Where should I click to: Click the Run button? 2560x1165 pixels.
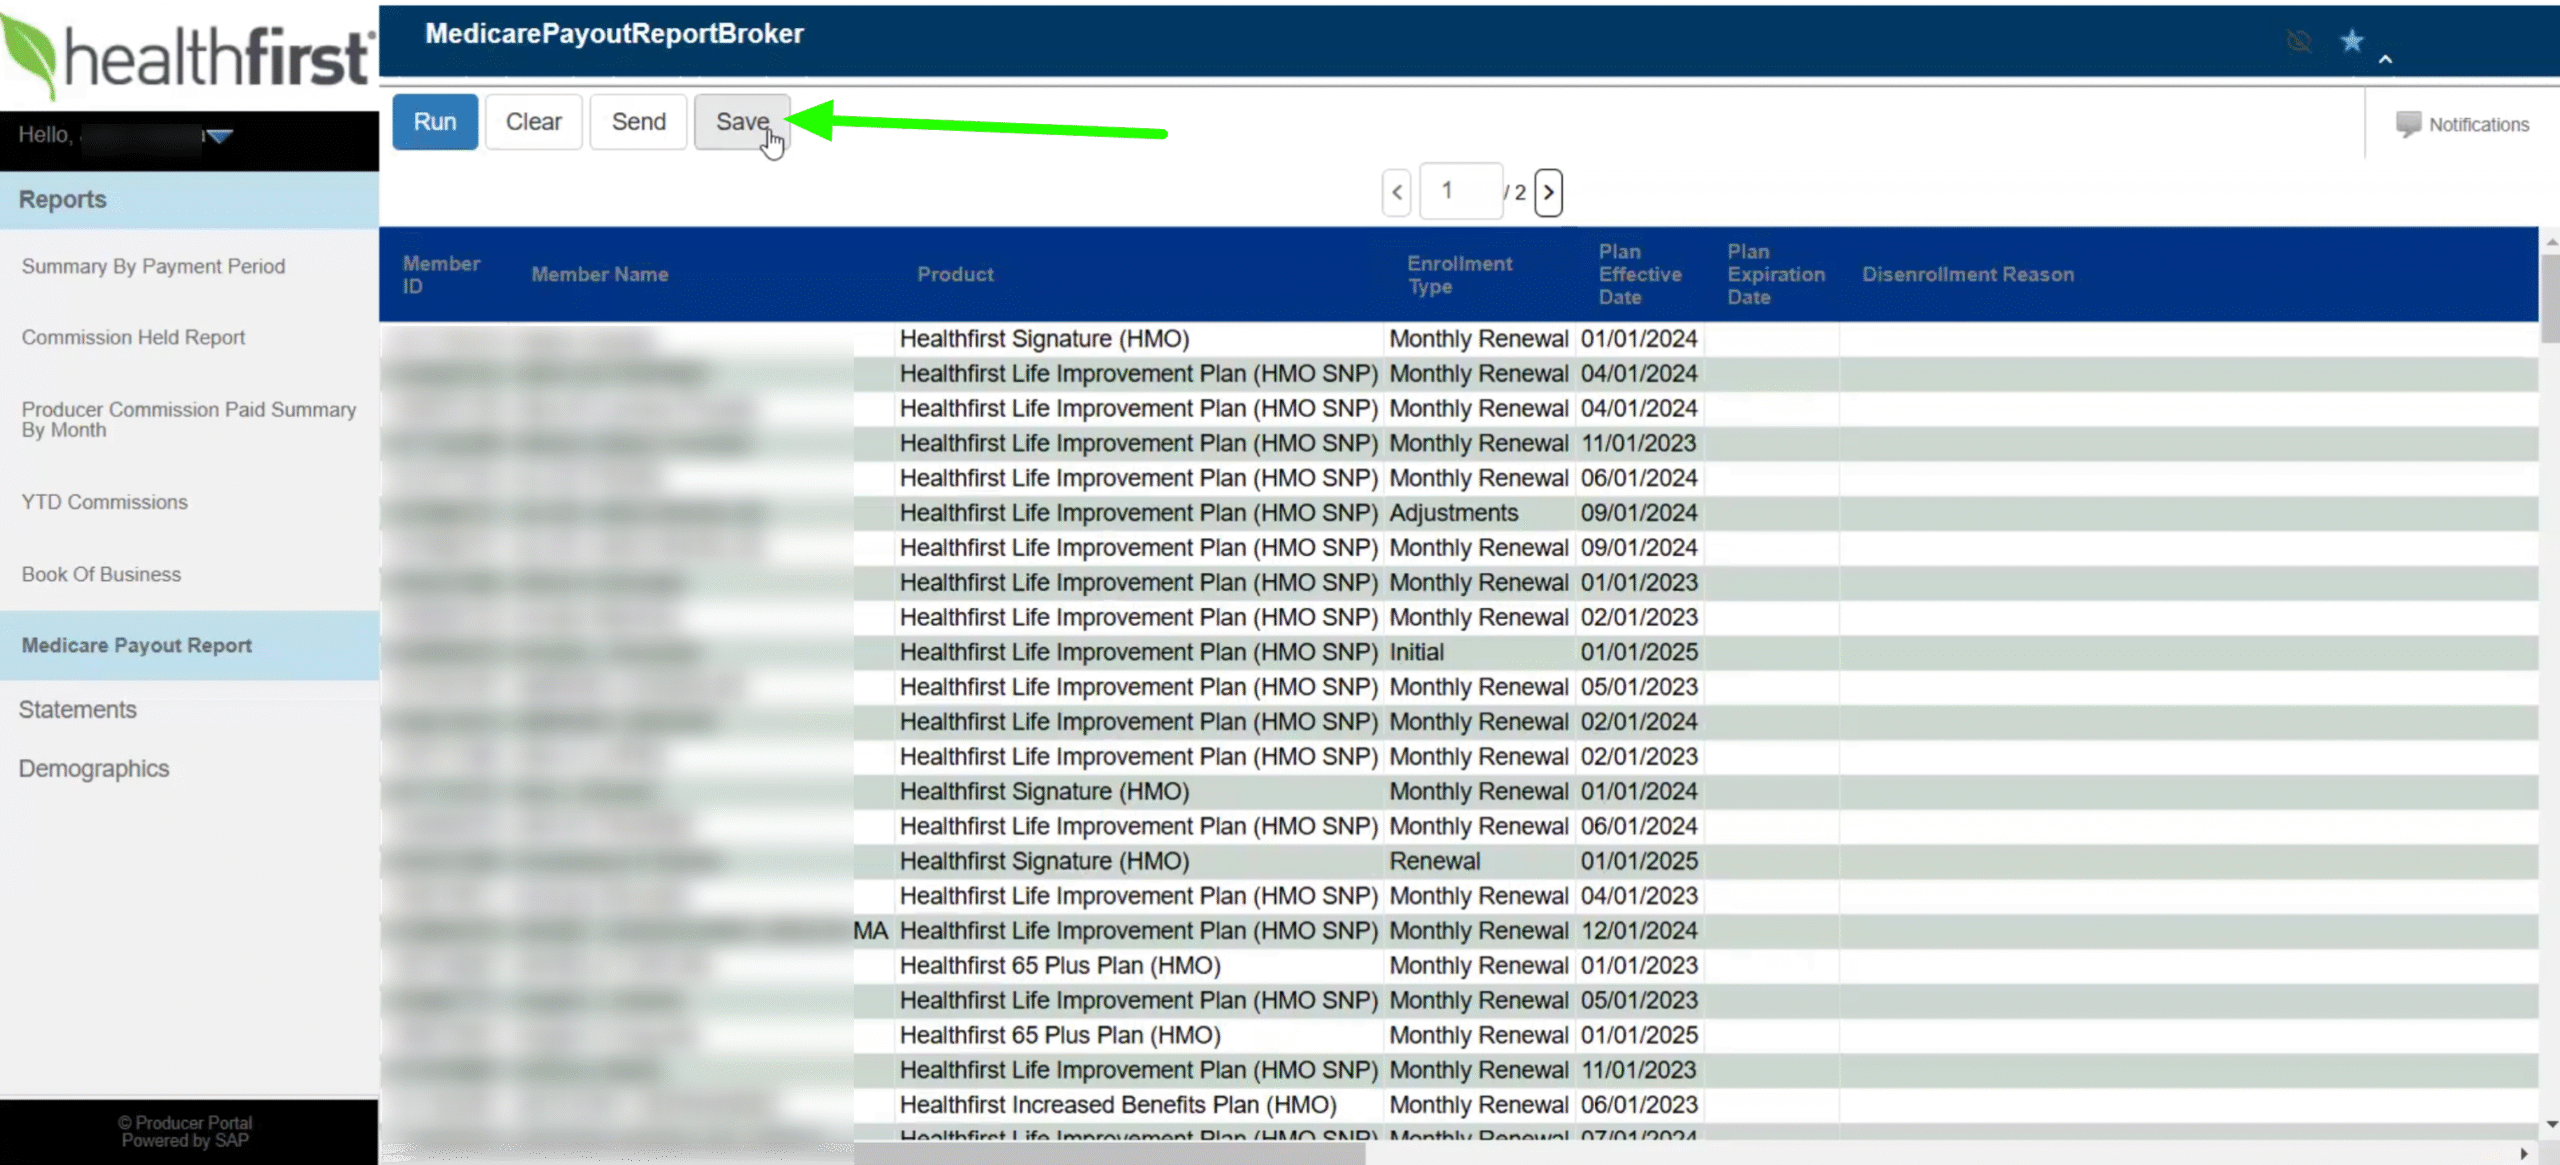pos(435,122)
